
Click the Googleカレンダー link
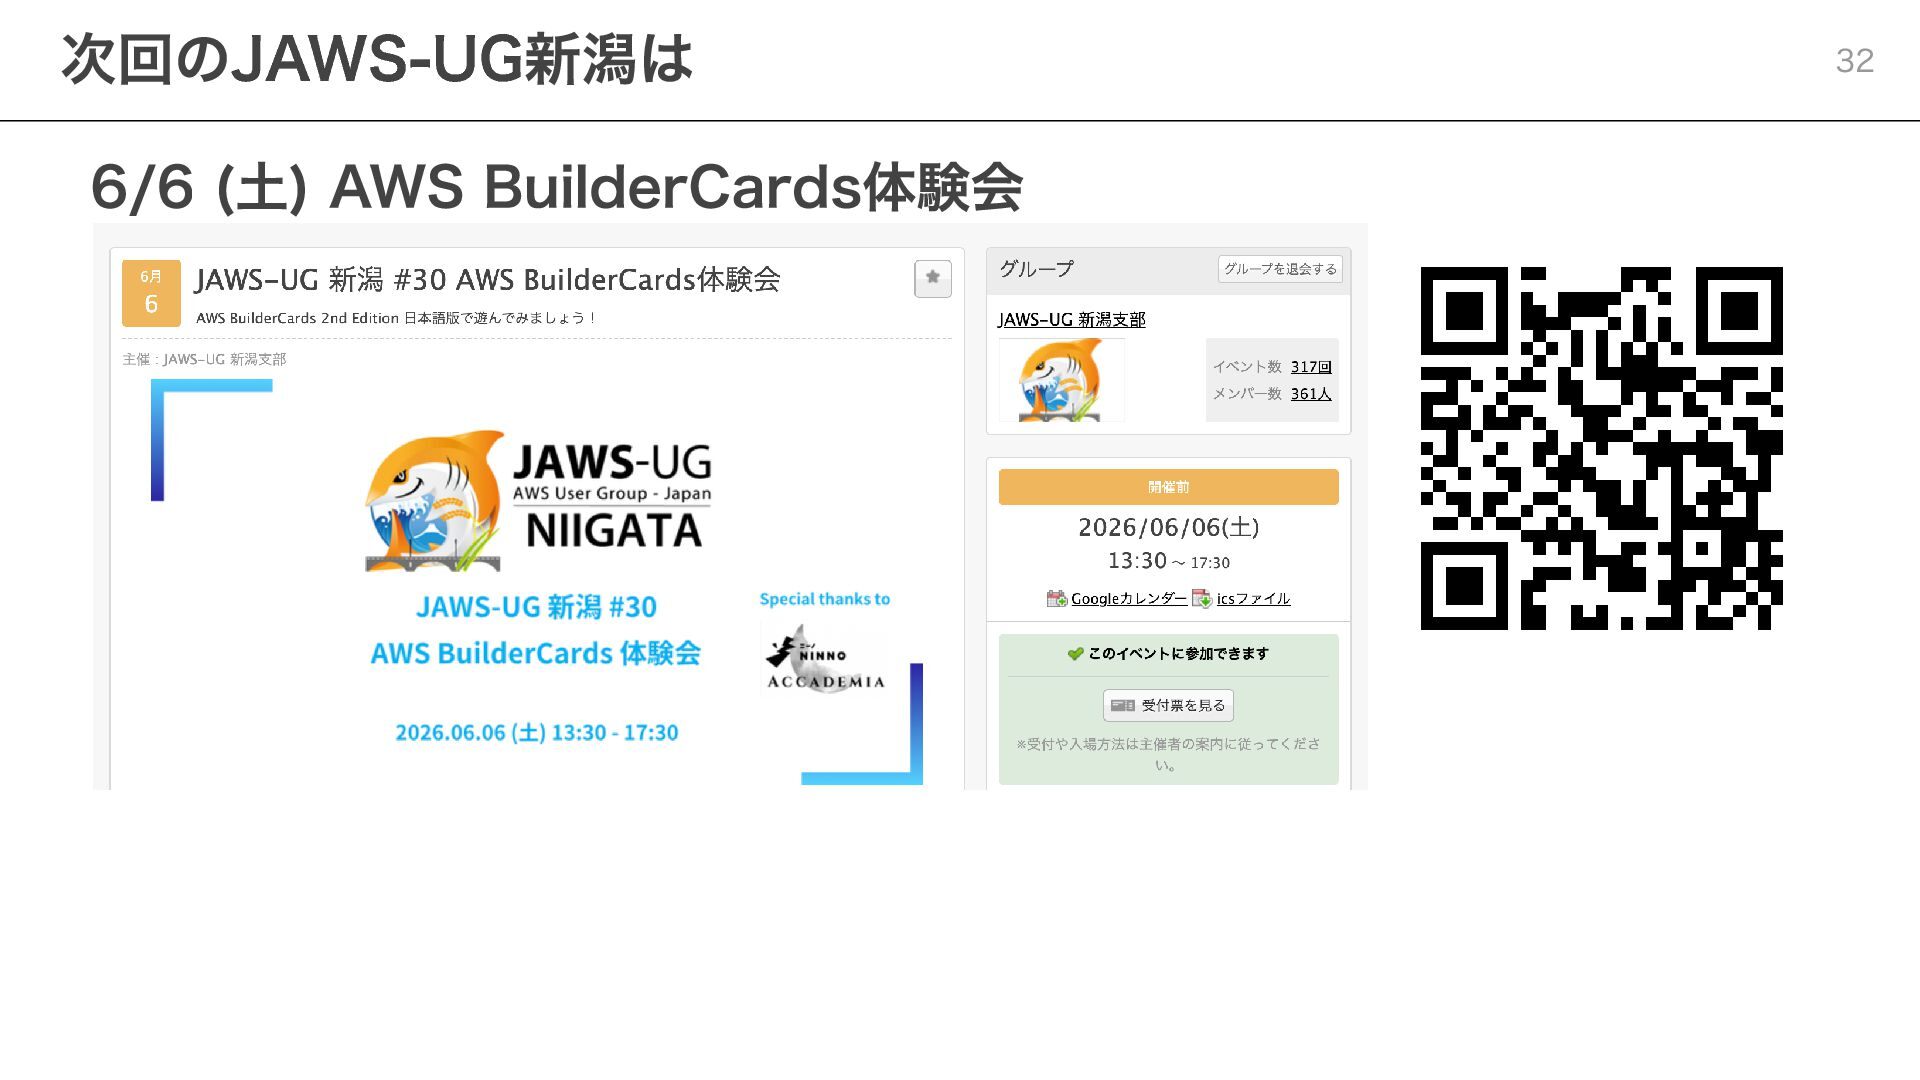click(x=1129, y=598)
